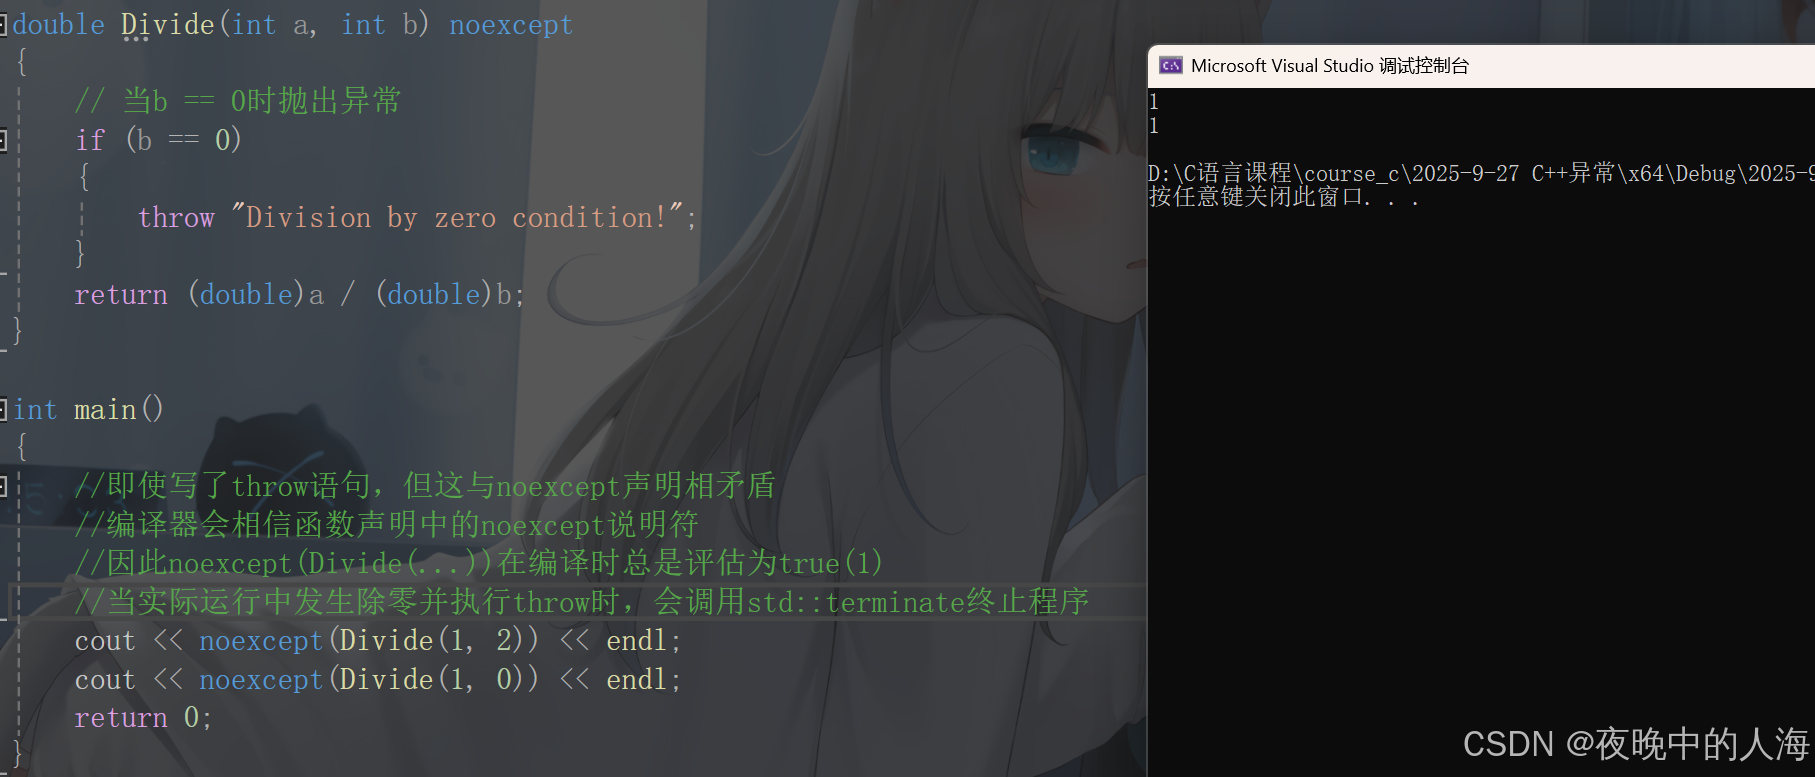This screenshot has width=1815, height=777.
Task: Place cursor on the throw keyword
Action: click(x=176, y=217)
